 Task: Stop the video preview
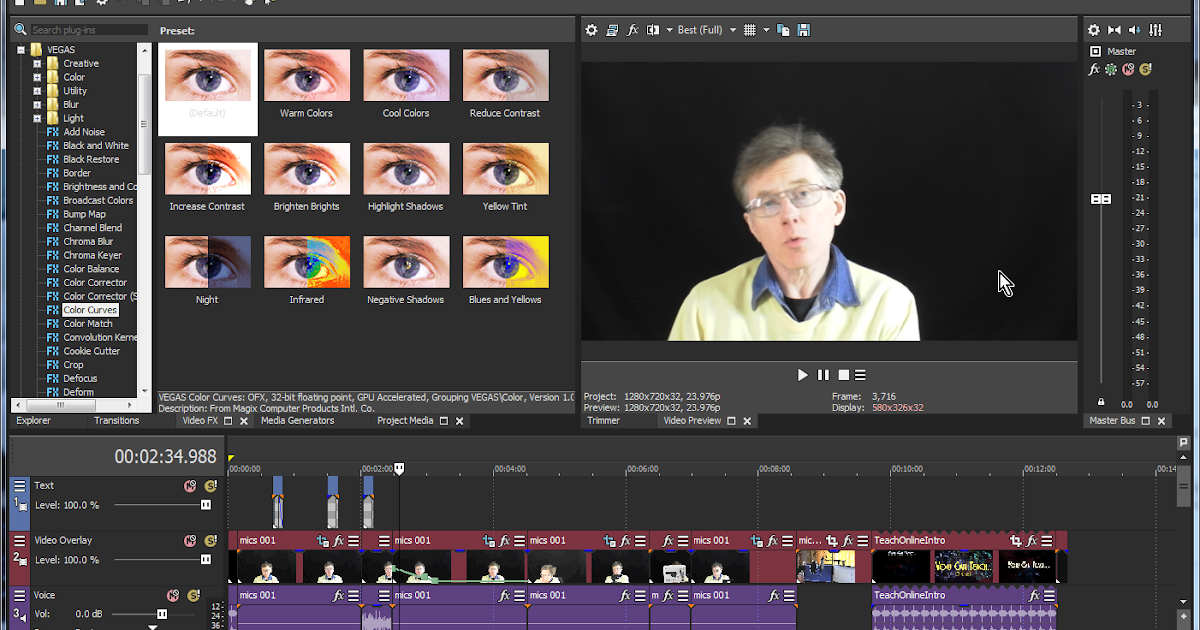[x=843, y=375]
